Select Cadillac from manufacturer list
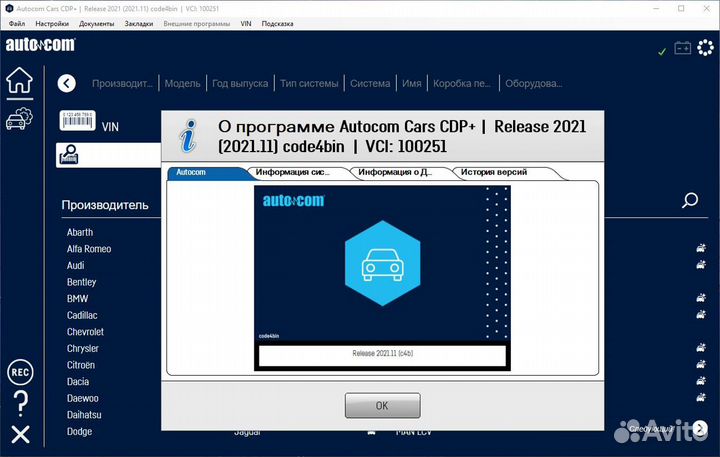The height and width of the screenshot is (457, 720). 82,315
